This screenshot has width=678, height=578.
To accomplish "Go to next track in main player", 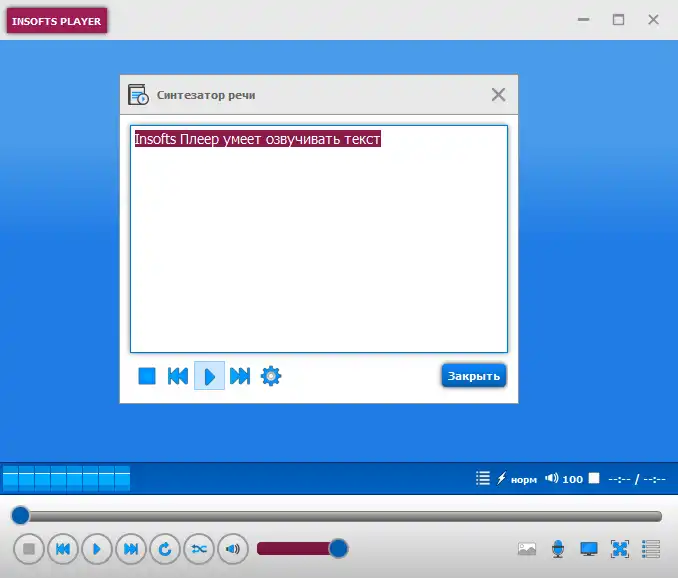I will point(131,549).
